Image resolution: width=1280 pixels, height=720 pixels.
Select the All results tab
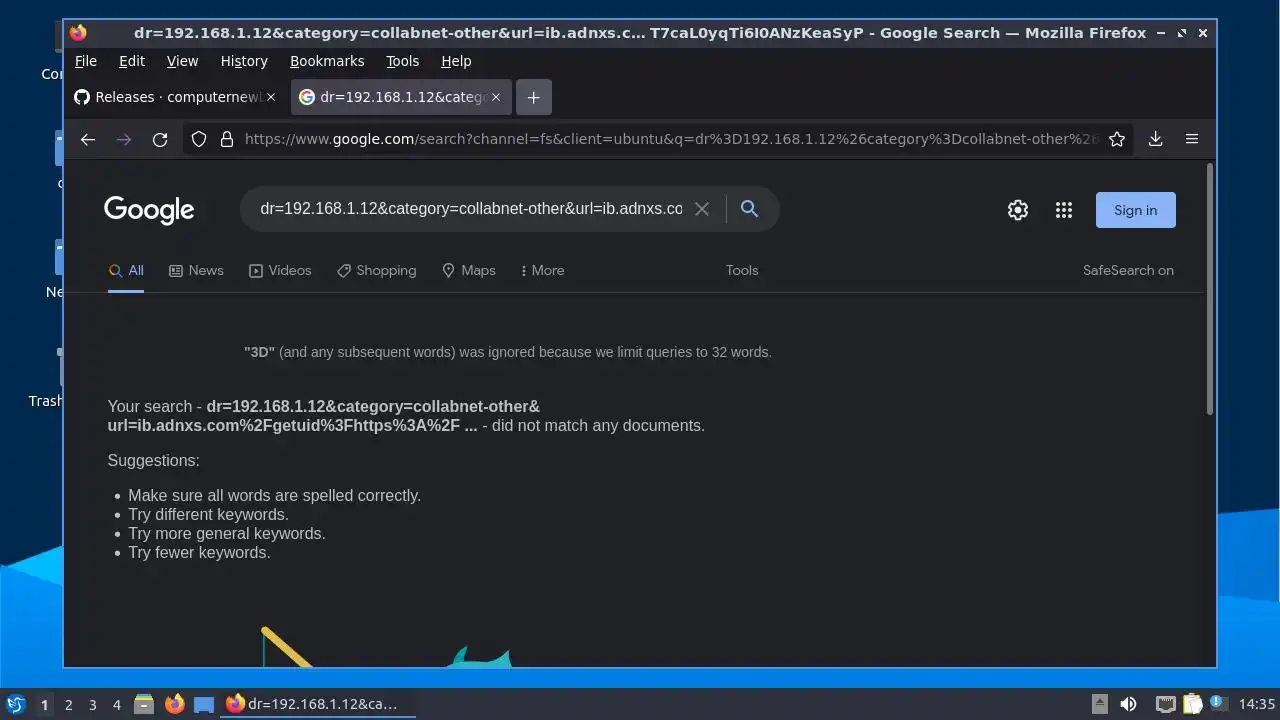(126, 270)
